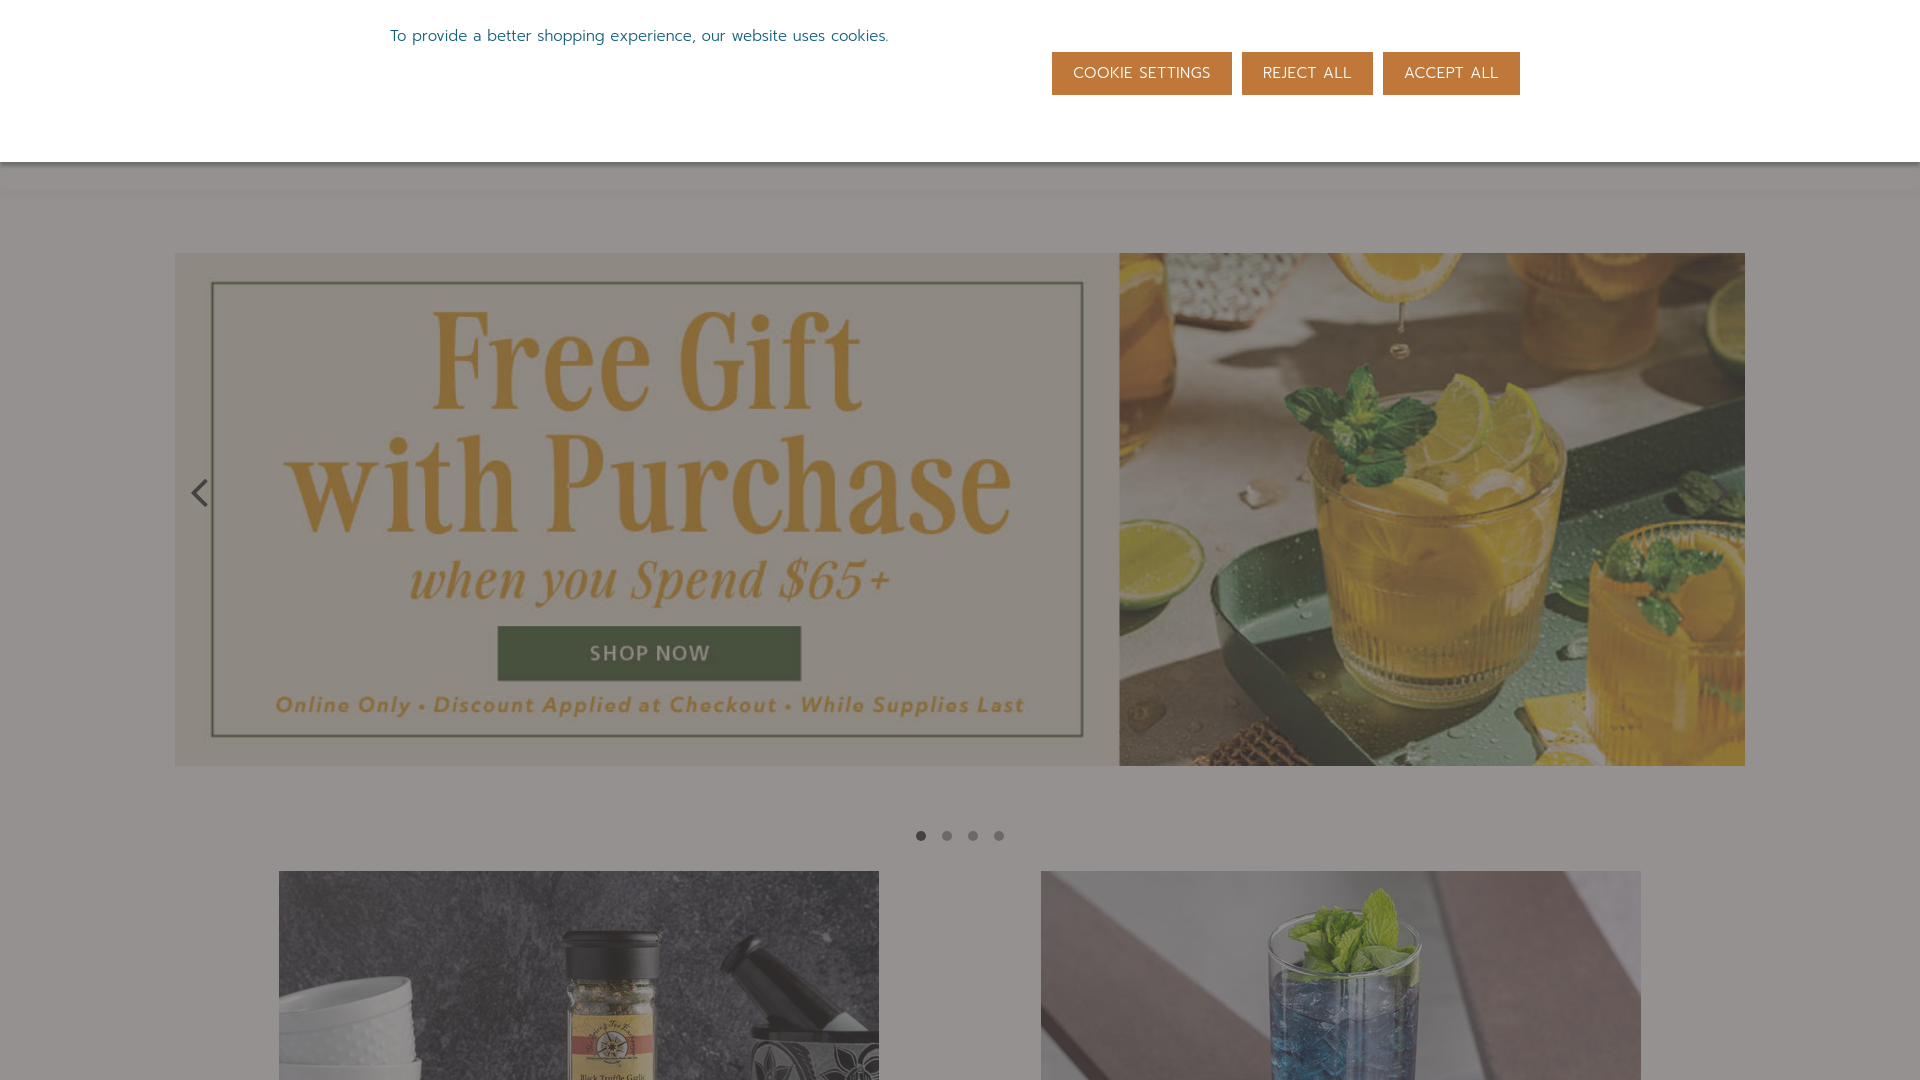Open Cookie Settings options
The width and height of the screenshot is (1920, 1080).
[1141, 73]
